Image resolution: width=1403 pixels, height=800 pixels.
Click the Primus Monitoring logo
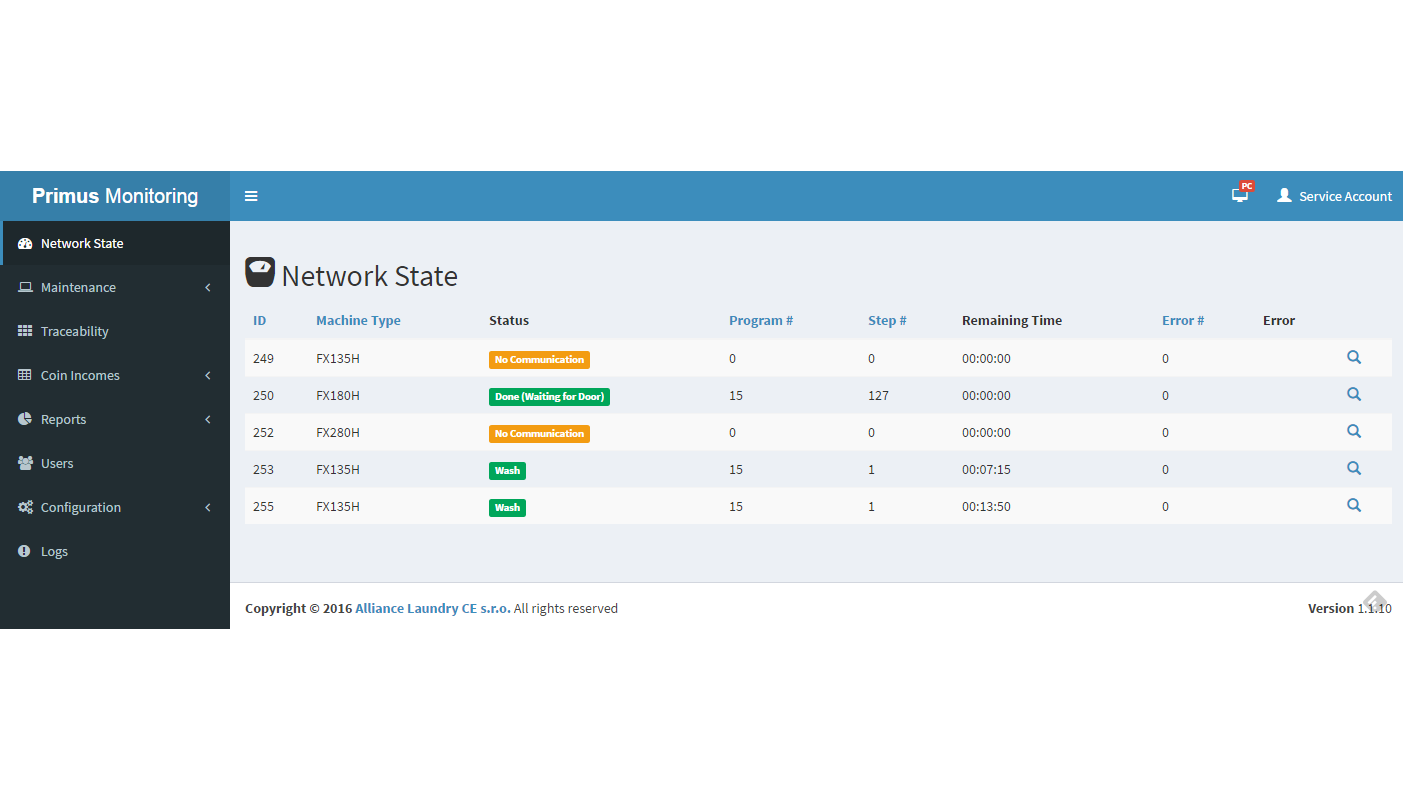(115, 196)
